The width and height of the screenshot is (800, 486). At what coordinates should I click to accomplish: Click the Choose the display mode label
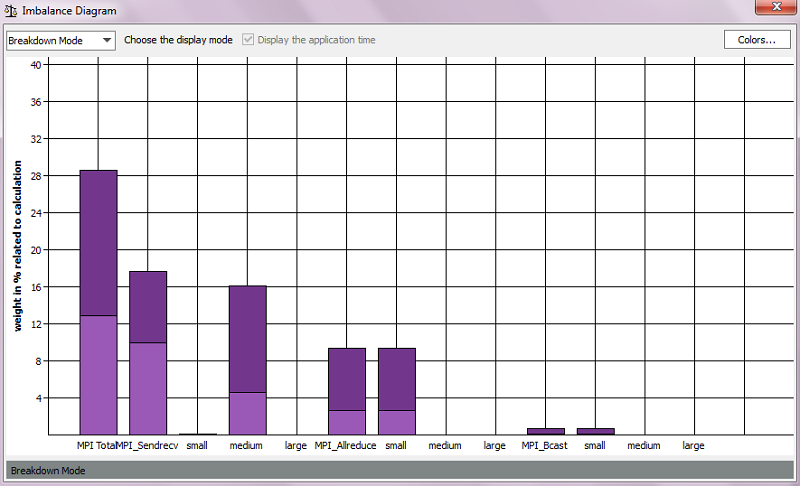(178, 40)
